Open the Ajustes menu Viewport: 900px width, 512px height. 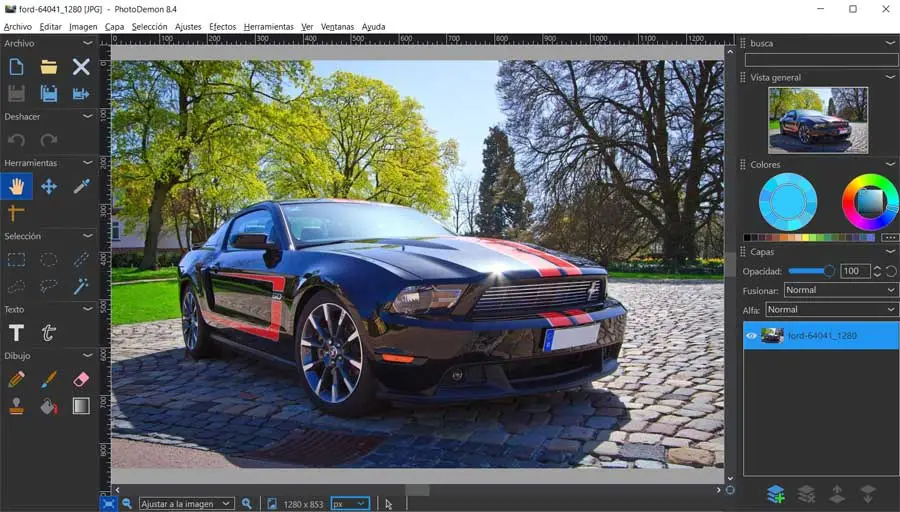pyautogui.click(x=187, y=27)
